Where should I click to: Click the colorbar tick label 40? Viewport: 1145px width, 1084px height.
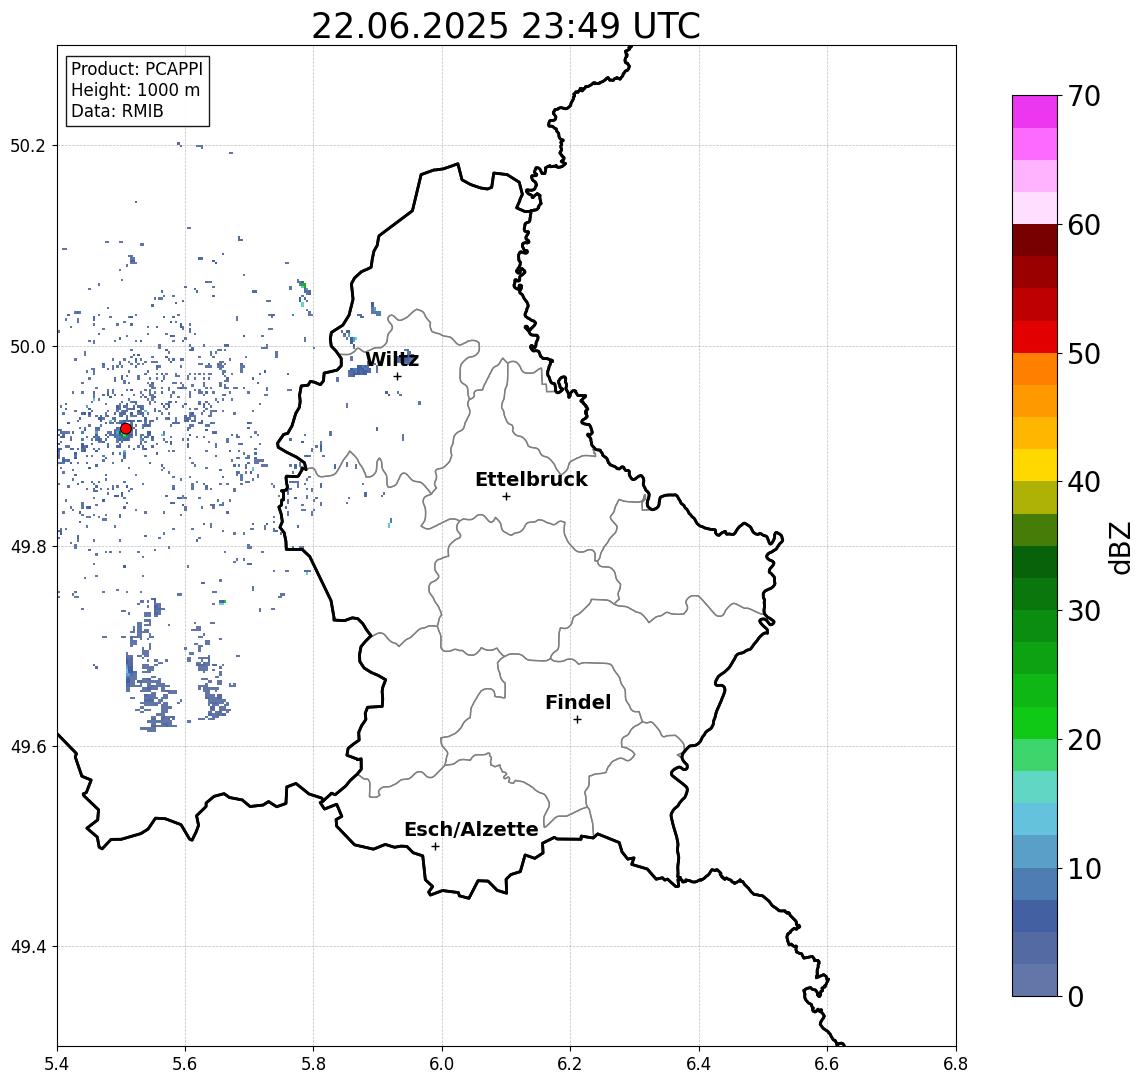point(1084,482)
